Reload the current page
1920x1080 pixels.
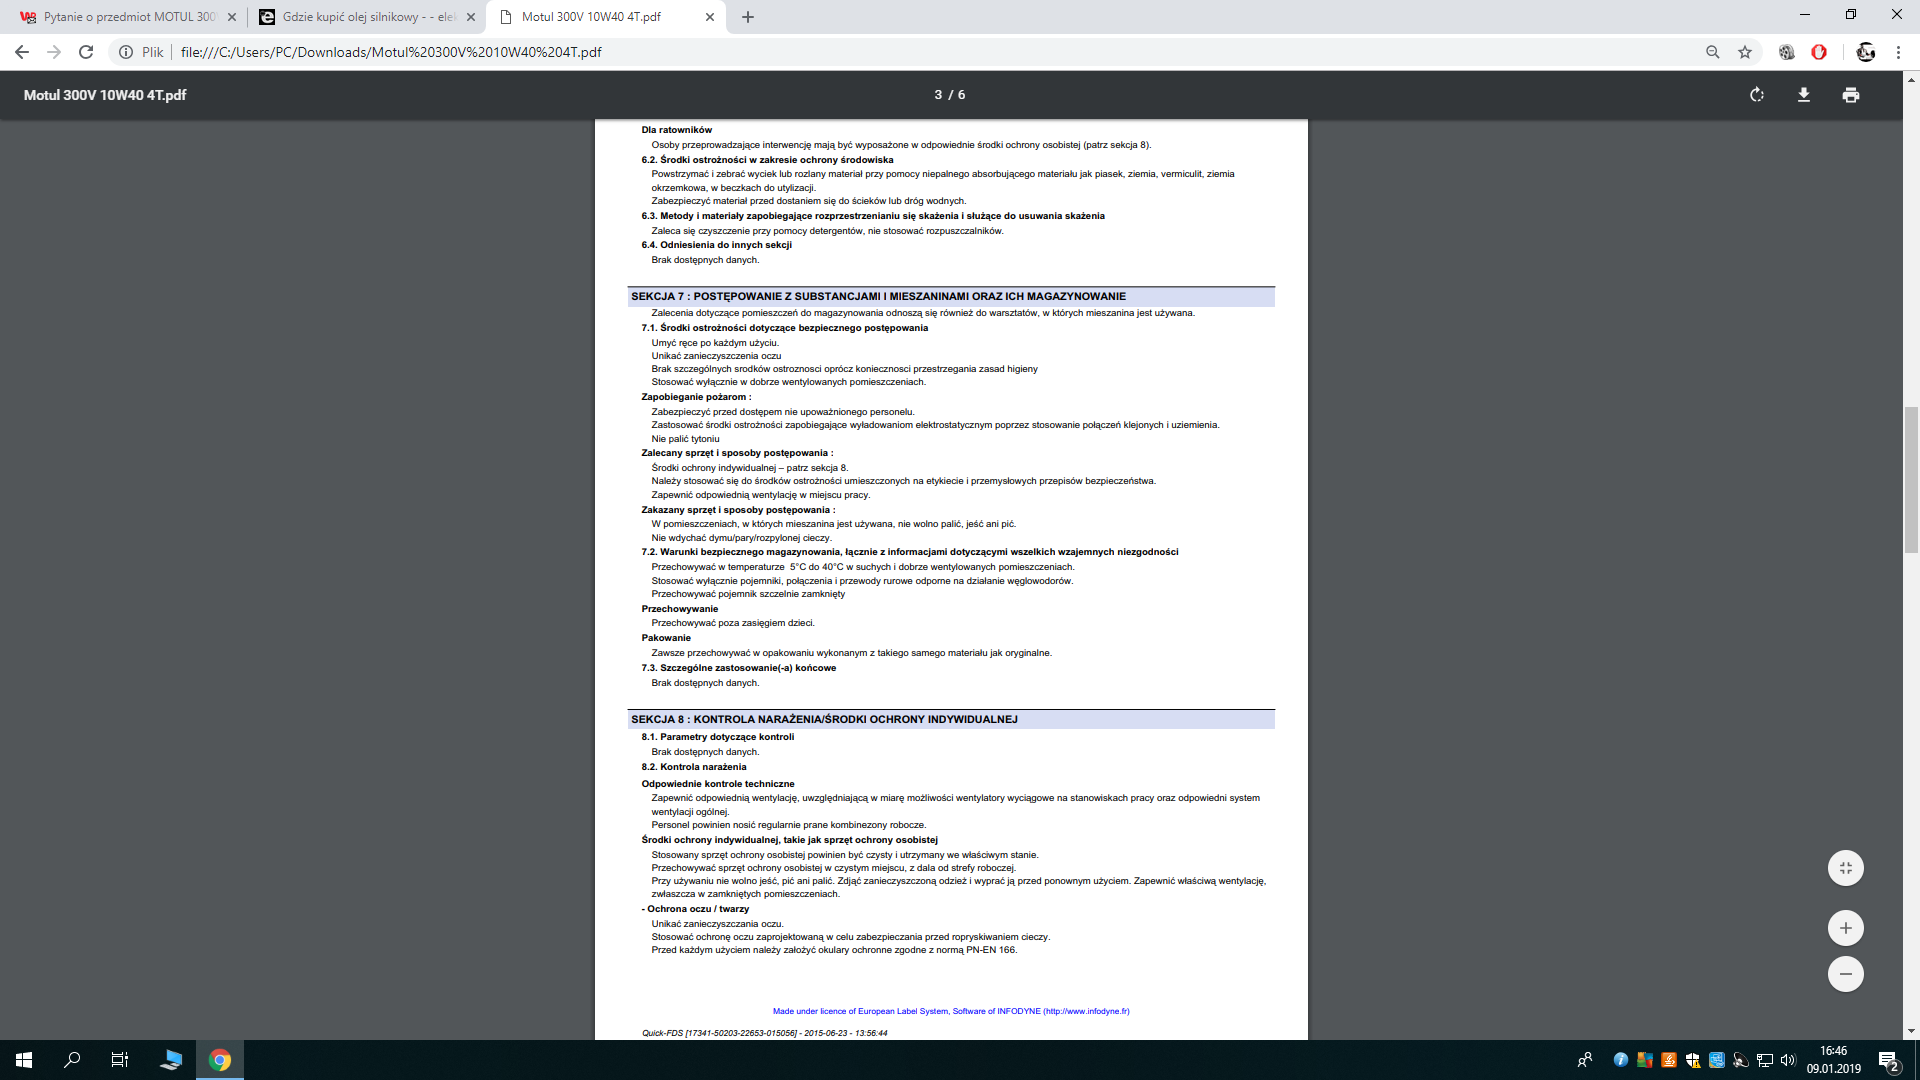[86, 52]
